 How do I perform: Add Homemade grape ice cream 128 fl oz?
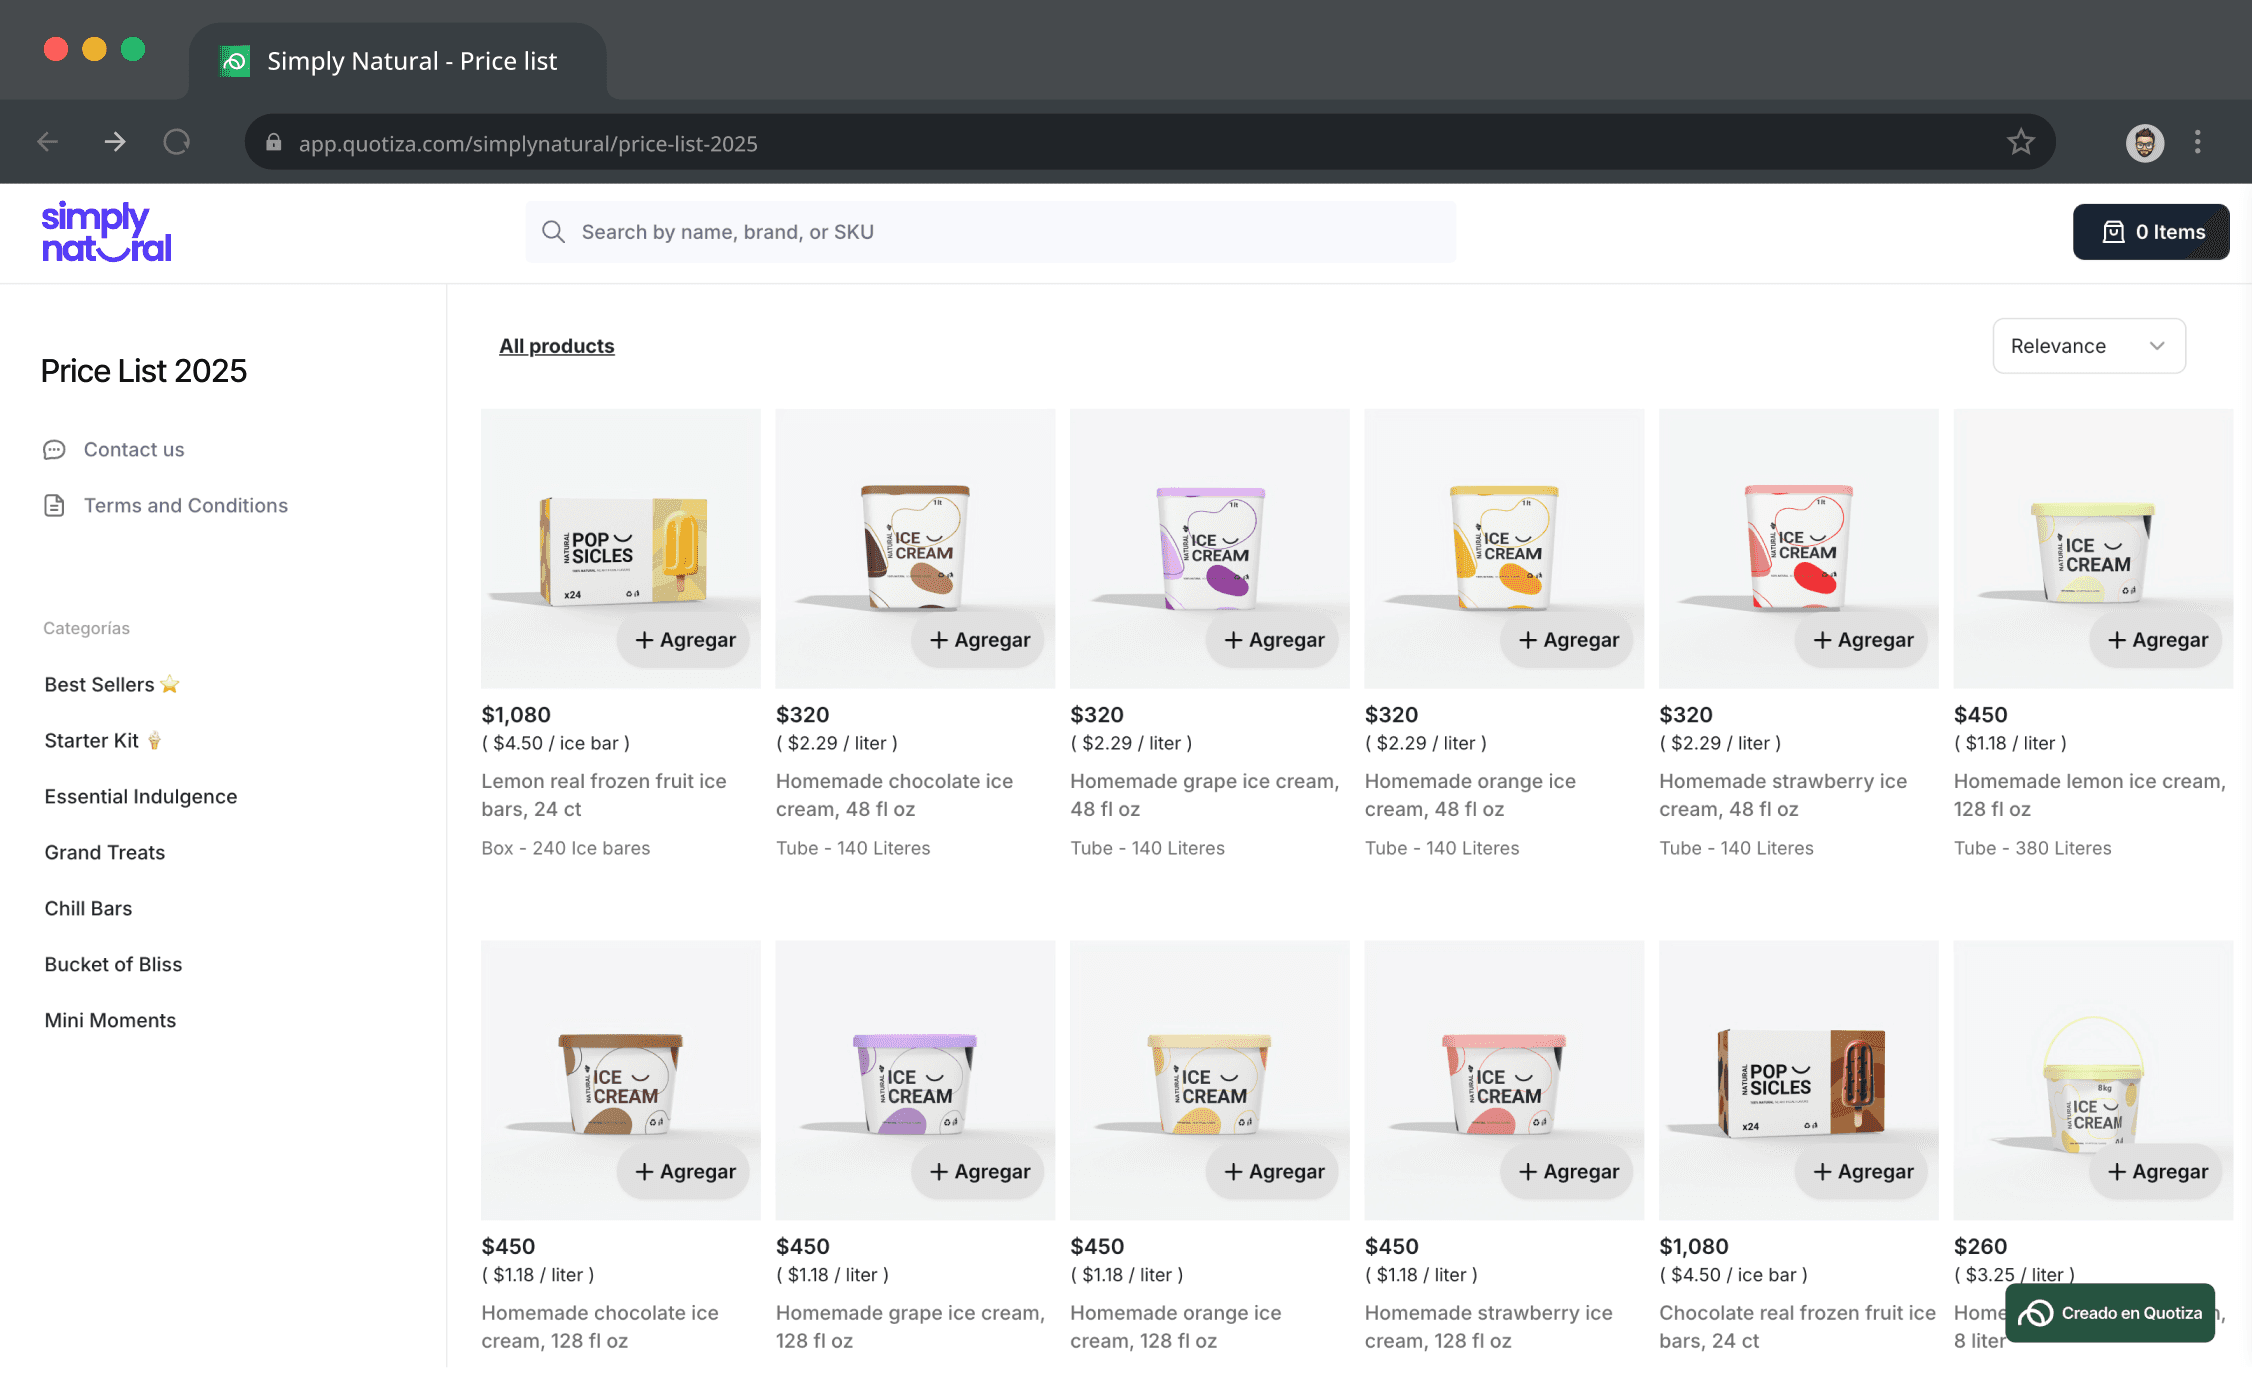pyautogui.click(x=979, y=1172)
